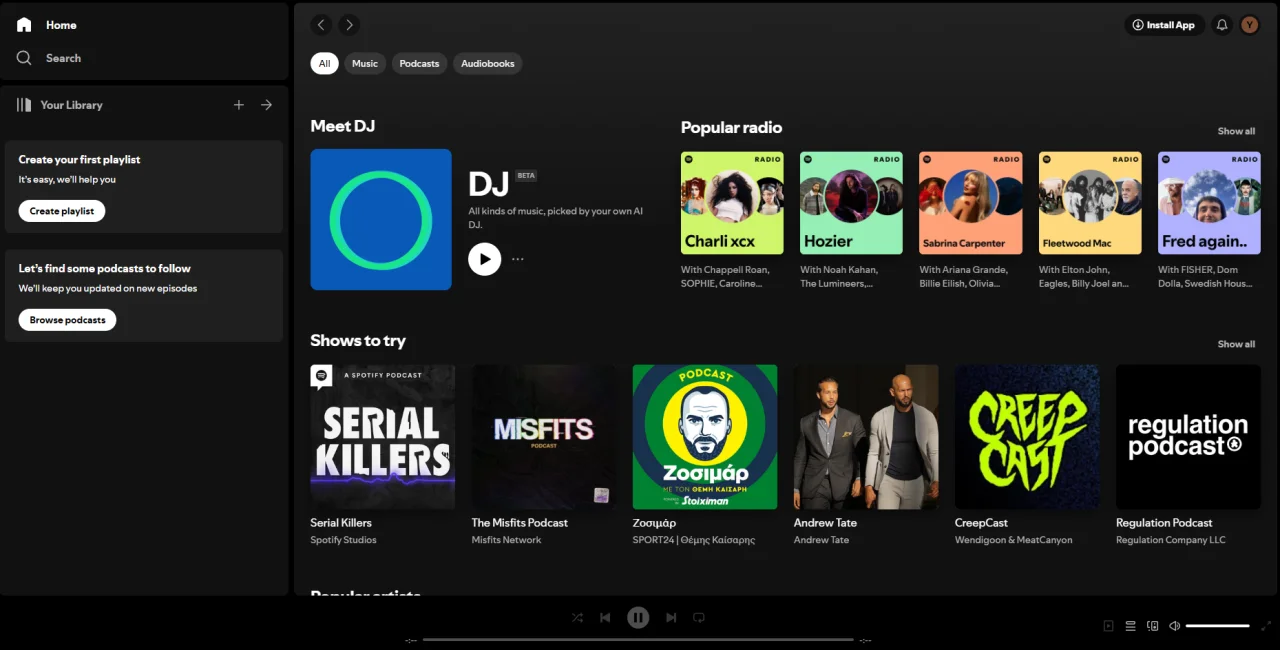Image resolution: width=1280 pixels, height=650 pixels.
Task: Click plus icon to create playlist or folder
Action: tap(238, 105)
